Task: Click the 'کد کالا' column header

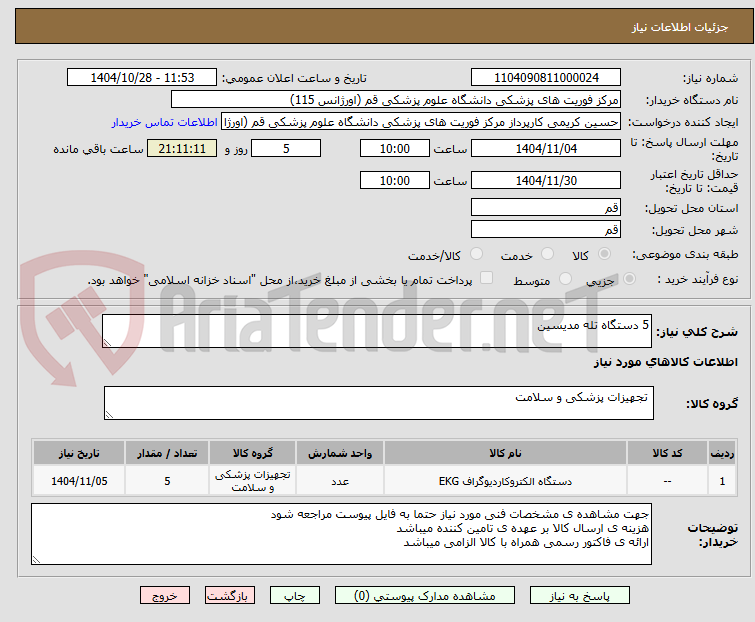Action: point(667,453)
